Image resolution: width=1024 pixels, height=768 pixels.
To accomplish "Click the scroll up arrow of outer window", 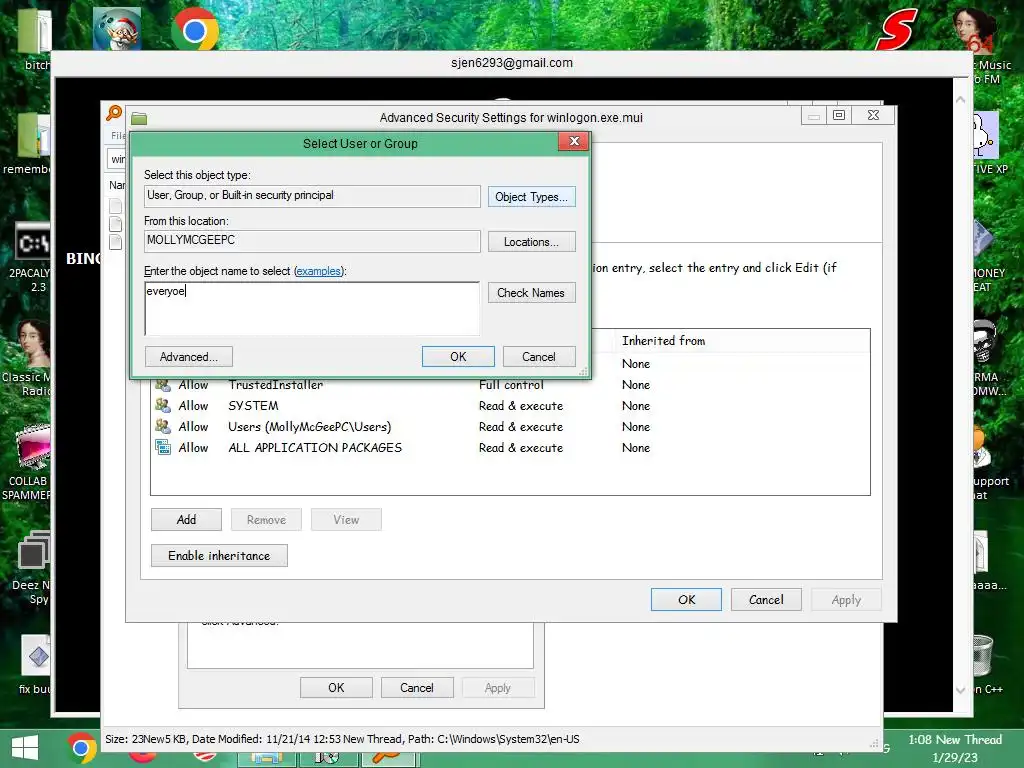I will pyautogui.click(x=961, y=100).
